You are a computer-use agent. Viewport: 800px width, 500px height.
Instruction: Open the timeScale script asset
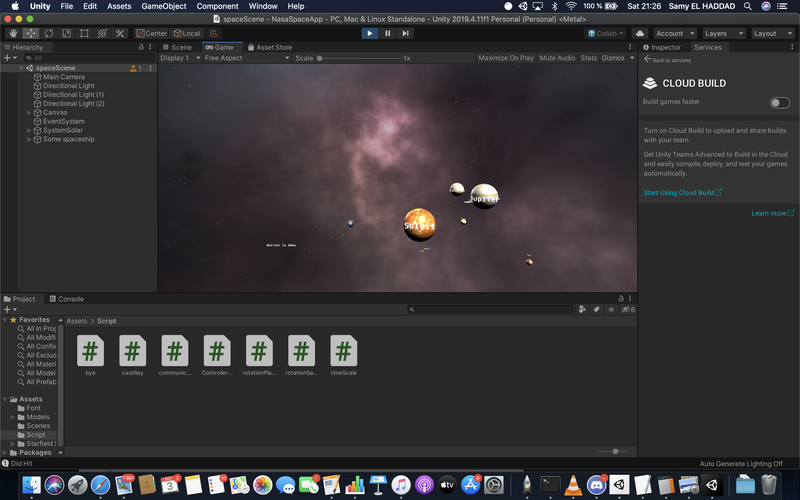[x=343, y=351]
